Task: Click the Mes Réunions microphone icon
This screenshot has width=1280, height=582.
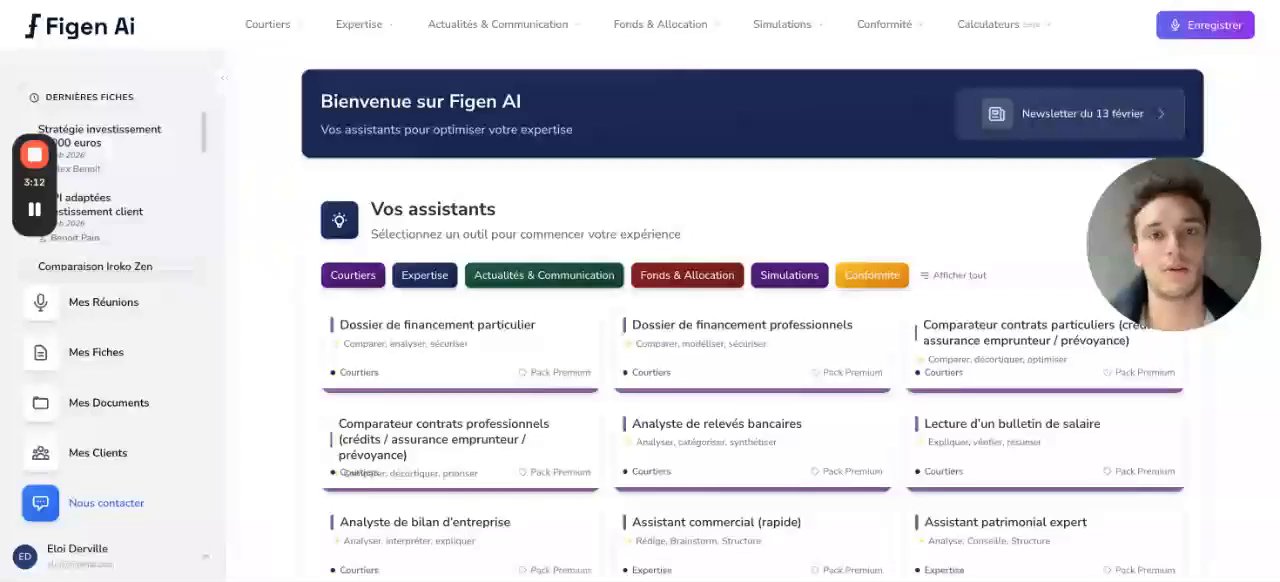Action: coord(41,302)
